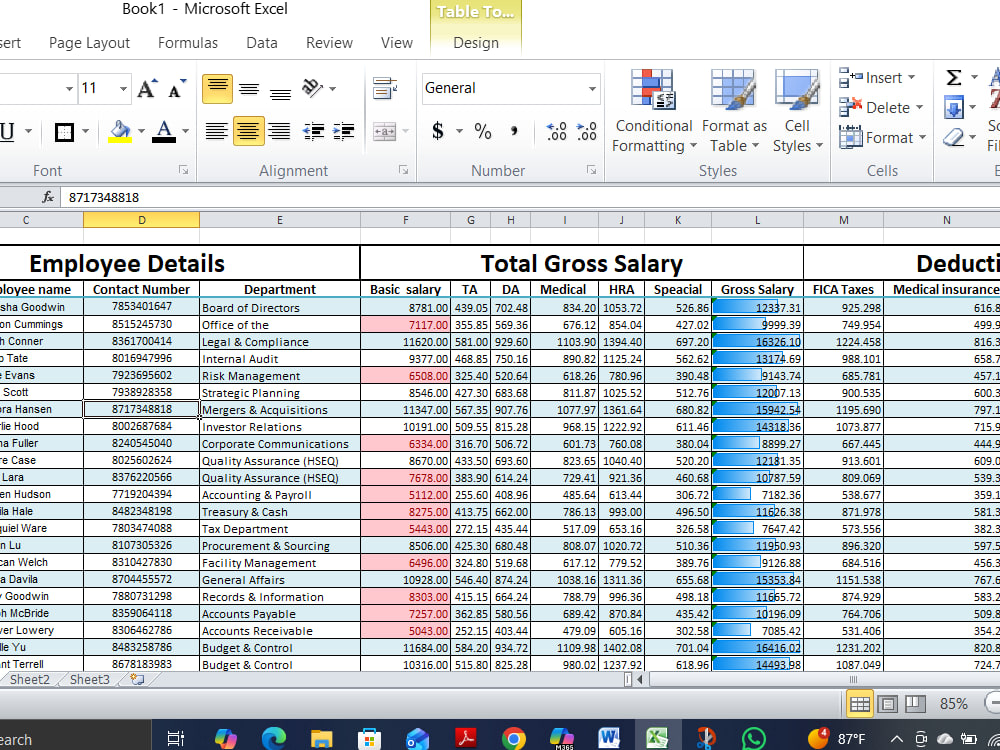
Task: Open the Font Size dropdown
Action: pos(122,89)
